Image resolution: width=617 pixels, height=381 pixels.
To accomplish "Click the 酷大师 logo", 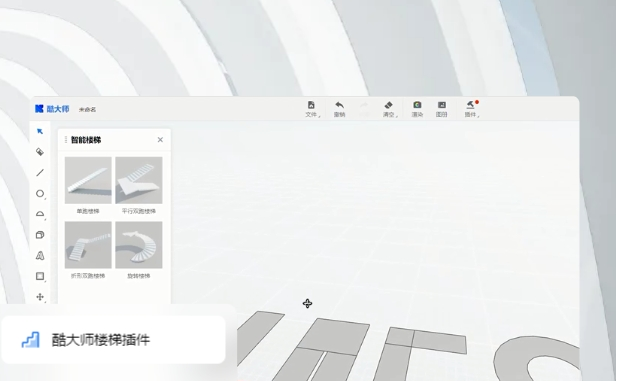I will (52, 109).
